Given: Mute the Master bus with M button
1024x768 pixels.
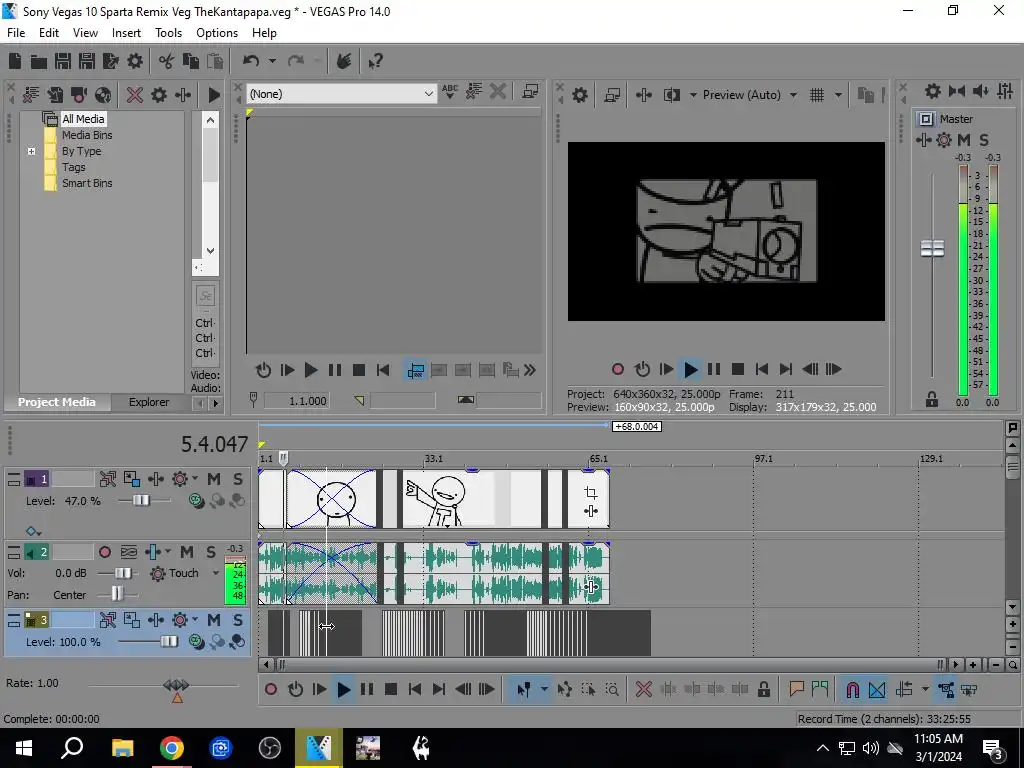Looking at the screenshot, I should click(964, 140).
